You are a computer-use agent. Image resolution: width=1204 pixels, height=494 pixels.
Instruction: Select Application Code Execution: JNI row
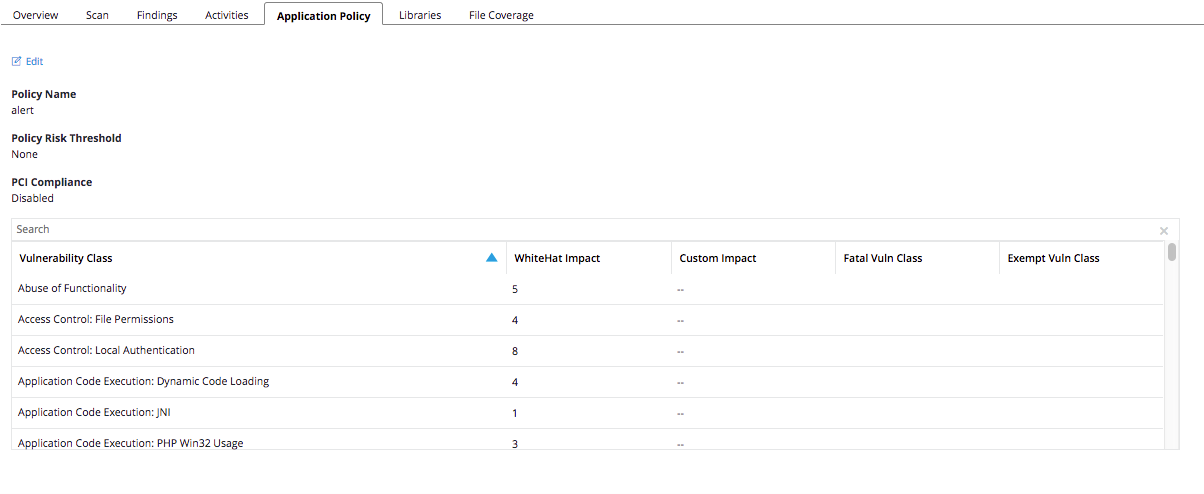pos(588,413)
